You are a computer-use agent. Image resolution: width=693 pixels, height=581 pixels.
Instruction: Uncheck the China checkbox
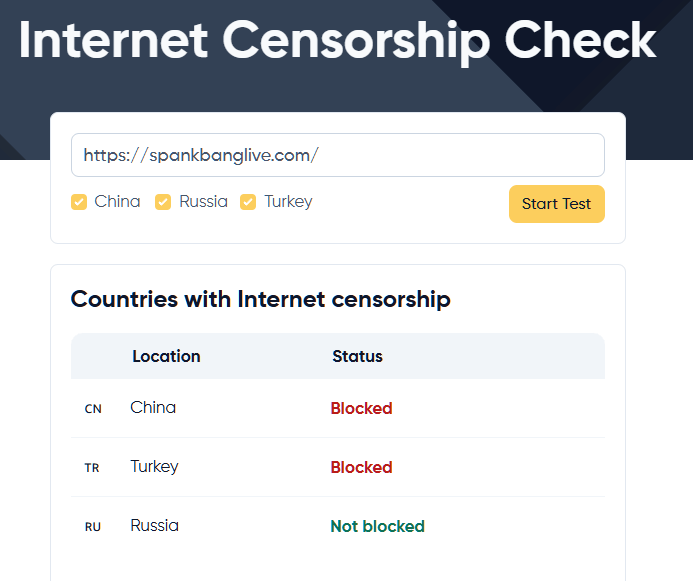pos(79,202)
